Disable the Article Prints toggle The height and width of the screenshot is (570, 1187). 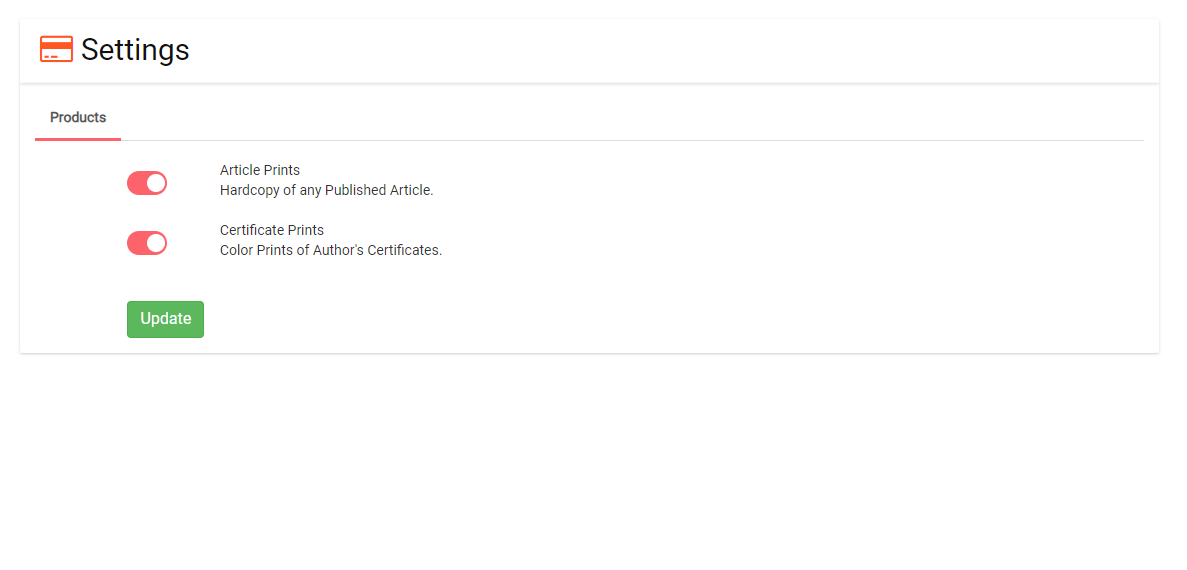tap(147, 183)
